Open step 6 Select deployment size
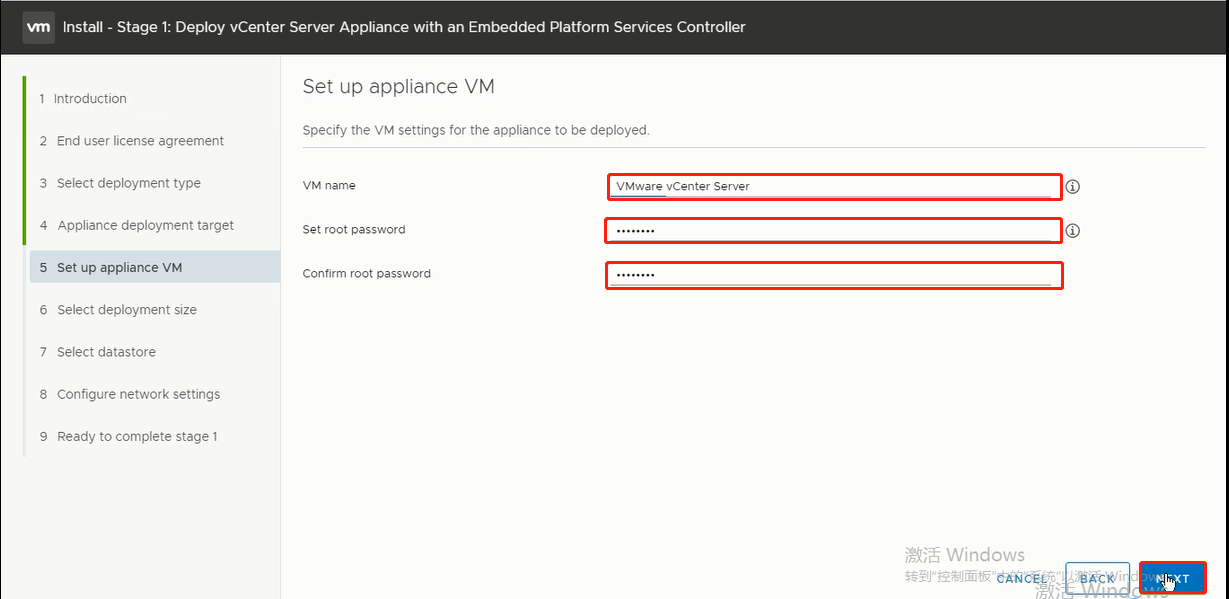Screen dimensions: 1229x599 pos(118,310)
